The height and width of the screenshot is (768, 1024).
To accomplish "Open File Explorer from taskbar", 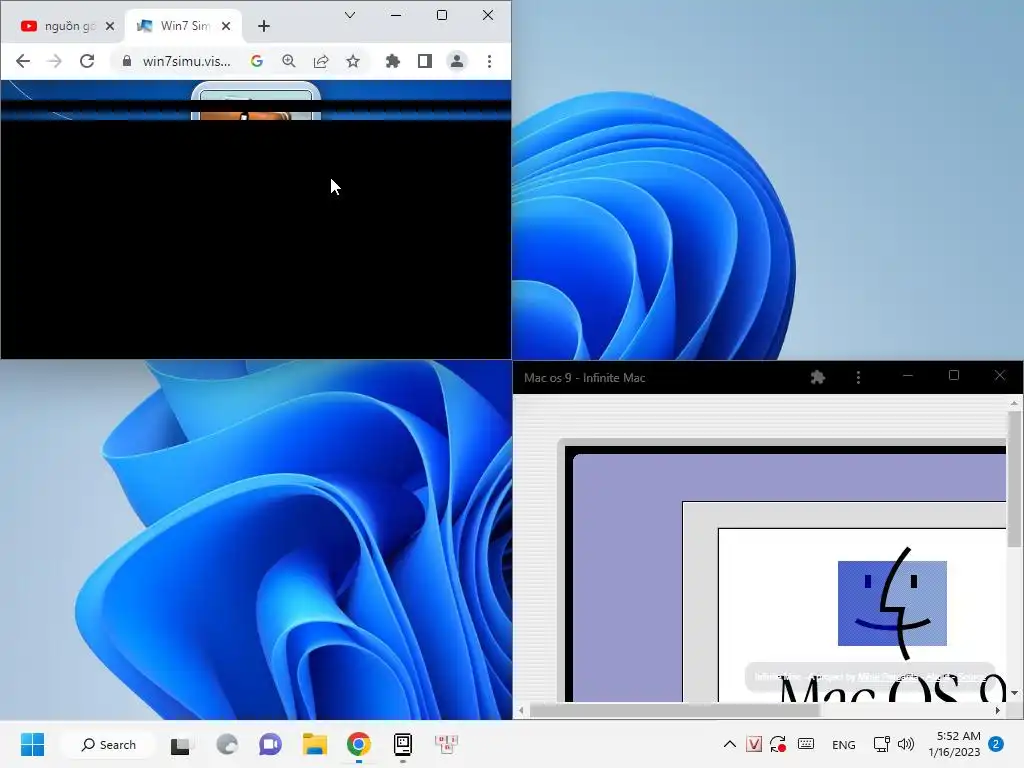I will [x=315, y=744].
